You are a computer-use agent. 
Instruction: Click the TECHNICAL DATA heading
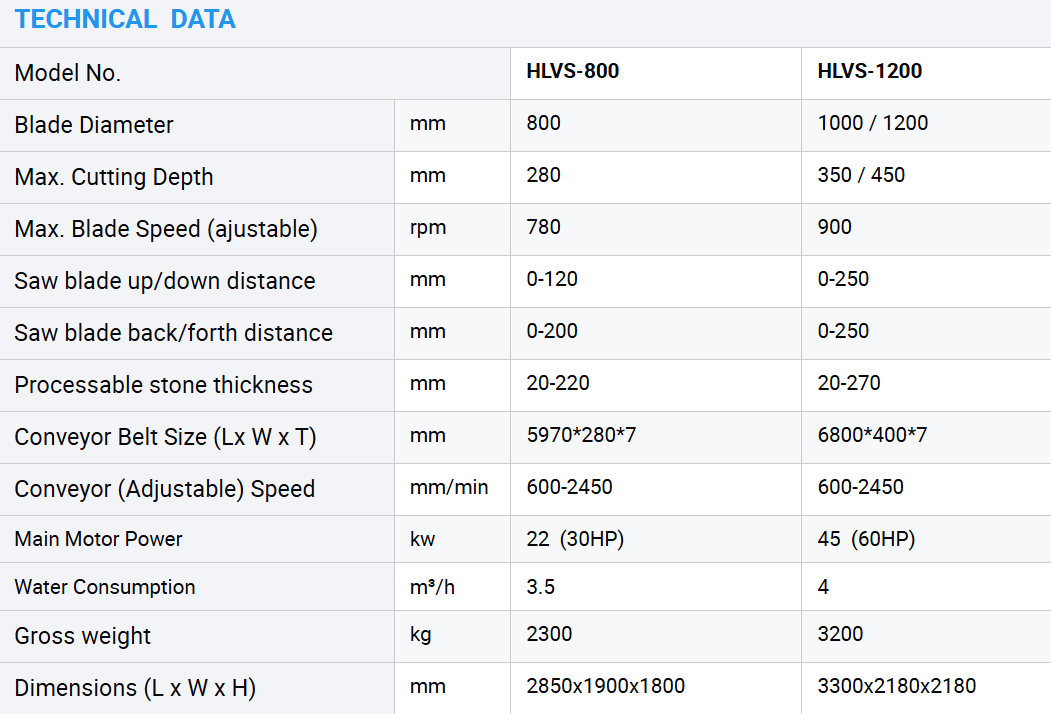point(125,19)
